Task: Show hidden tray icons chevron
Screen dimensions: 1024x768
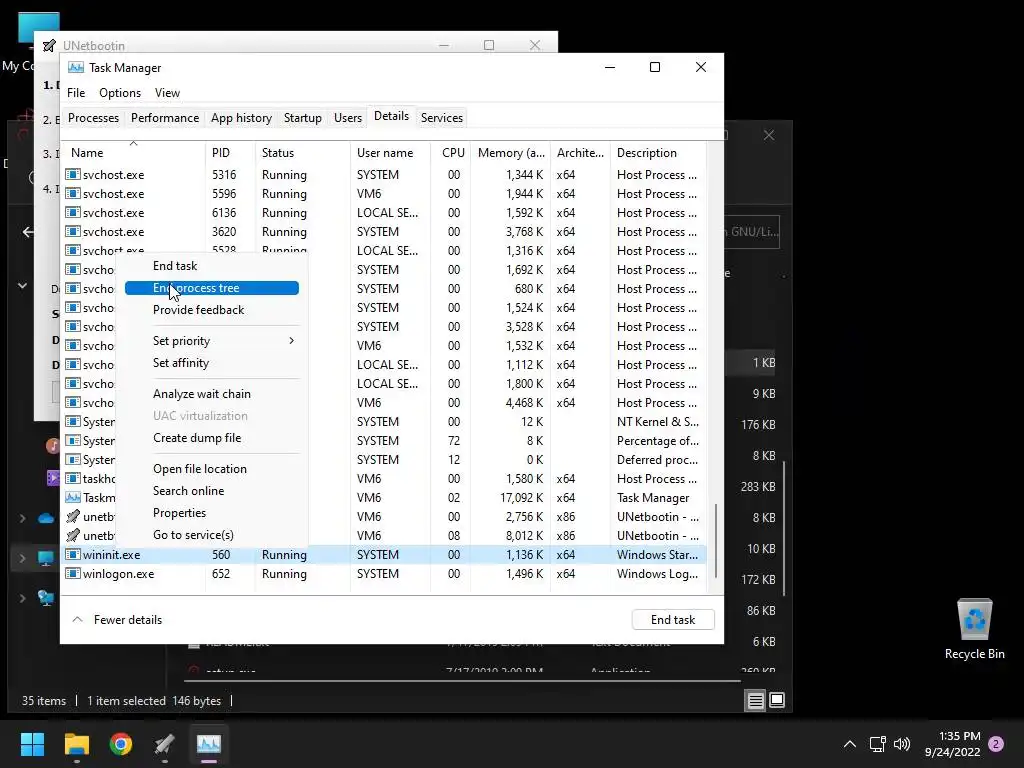Action: [x=850, y=744]
